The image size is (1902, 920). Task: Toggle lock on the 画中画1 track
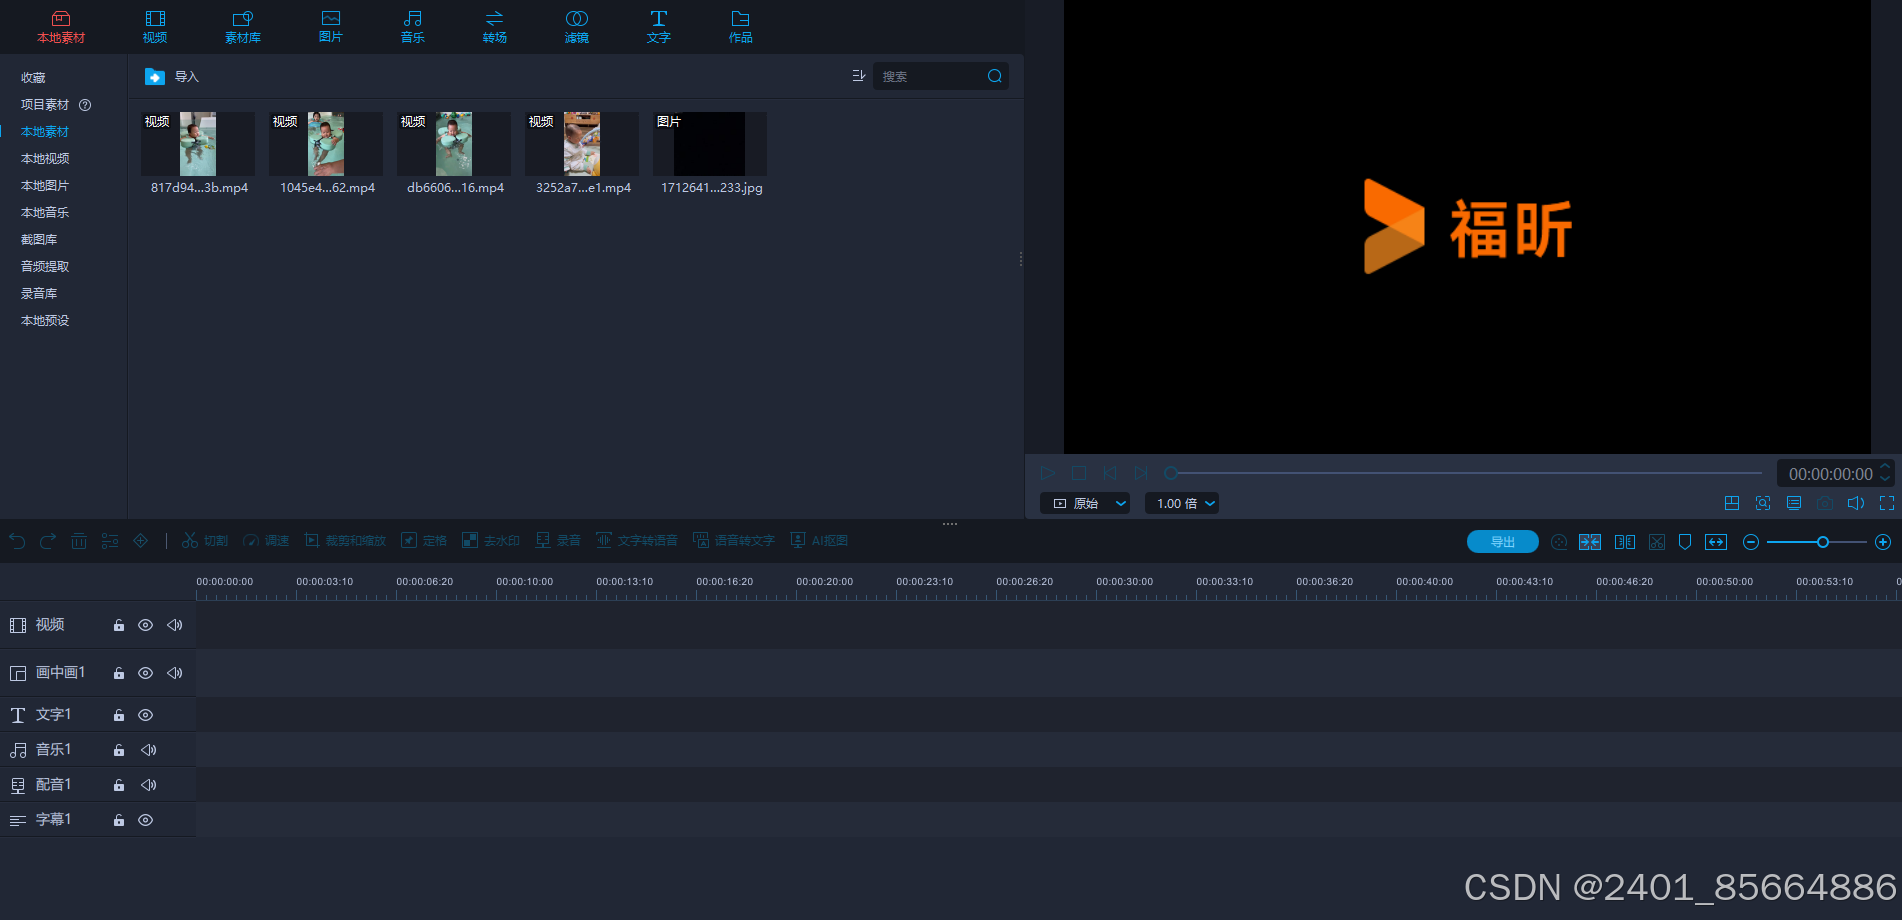click(x=119, y=673)
